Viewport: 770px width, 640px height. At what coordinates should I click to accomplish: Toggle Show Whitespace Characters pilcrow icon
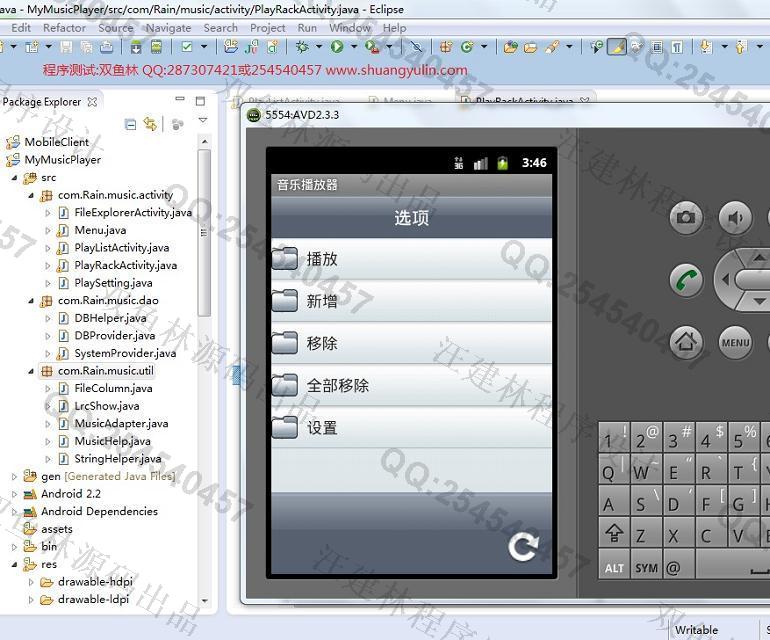[677, 47]
